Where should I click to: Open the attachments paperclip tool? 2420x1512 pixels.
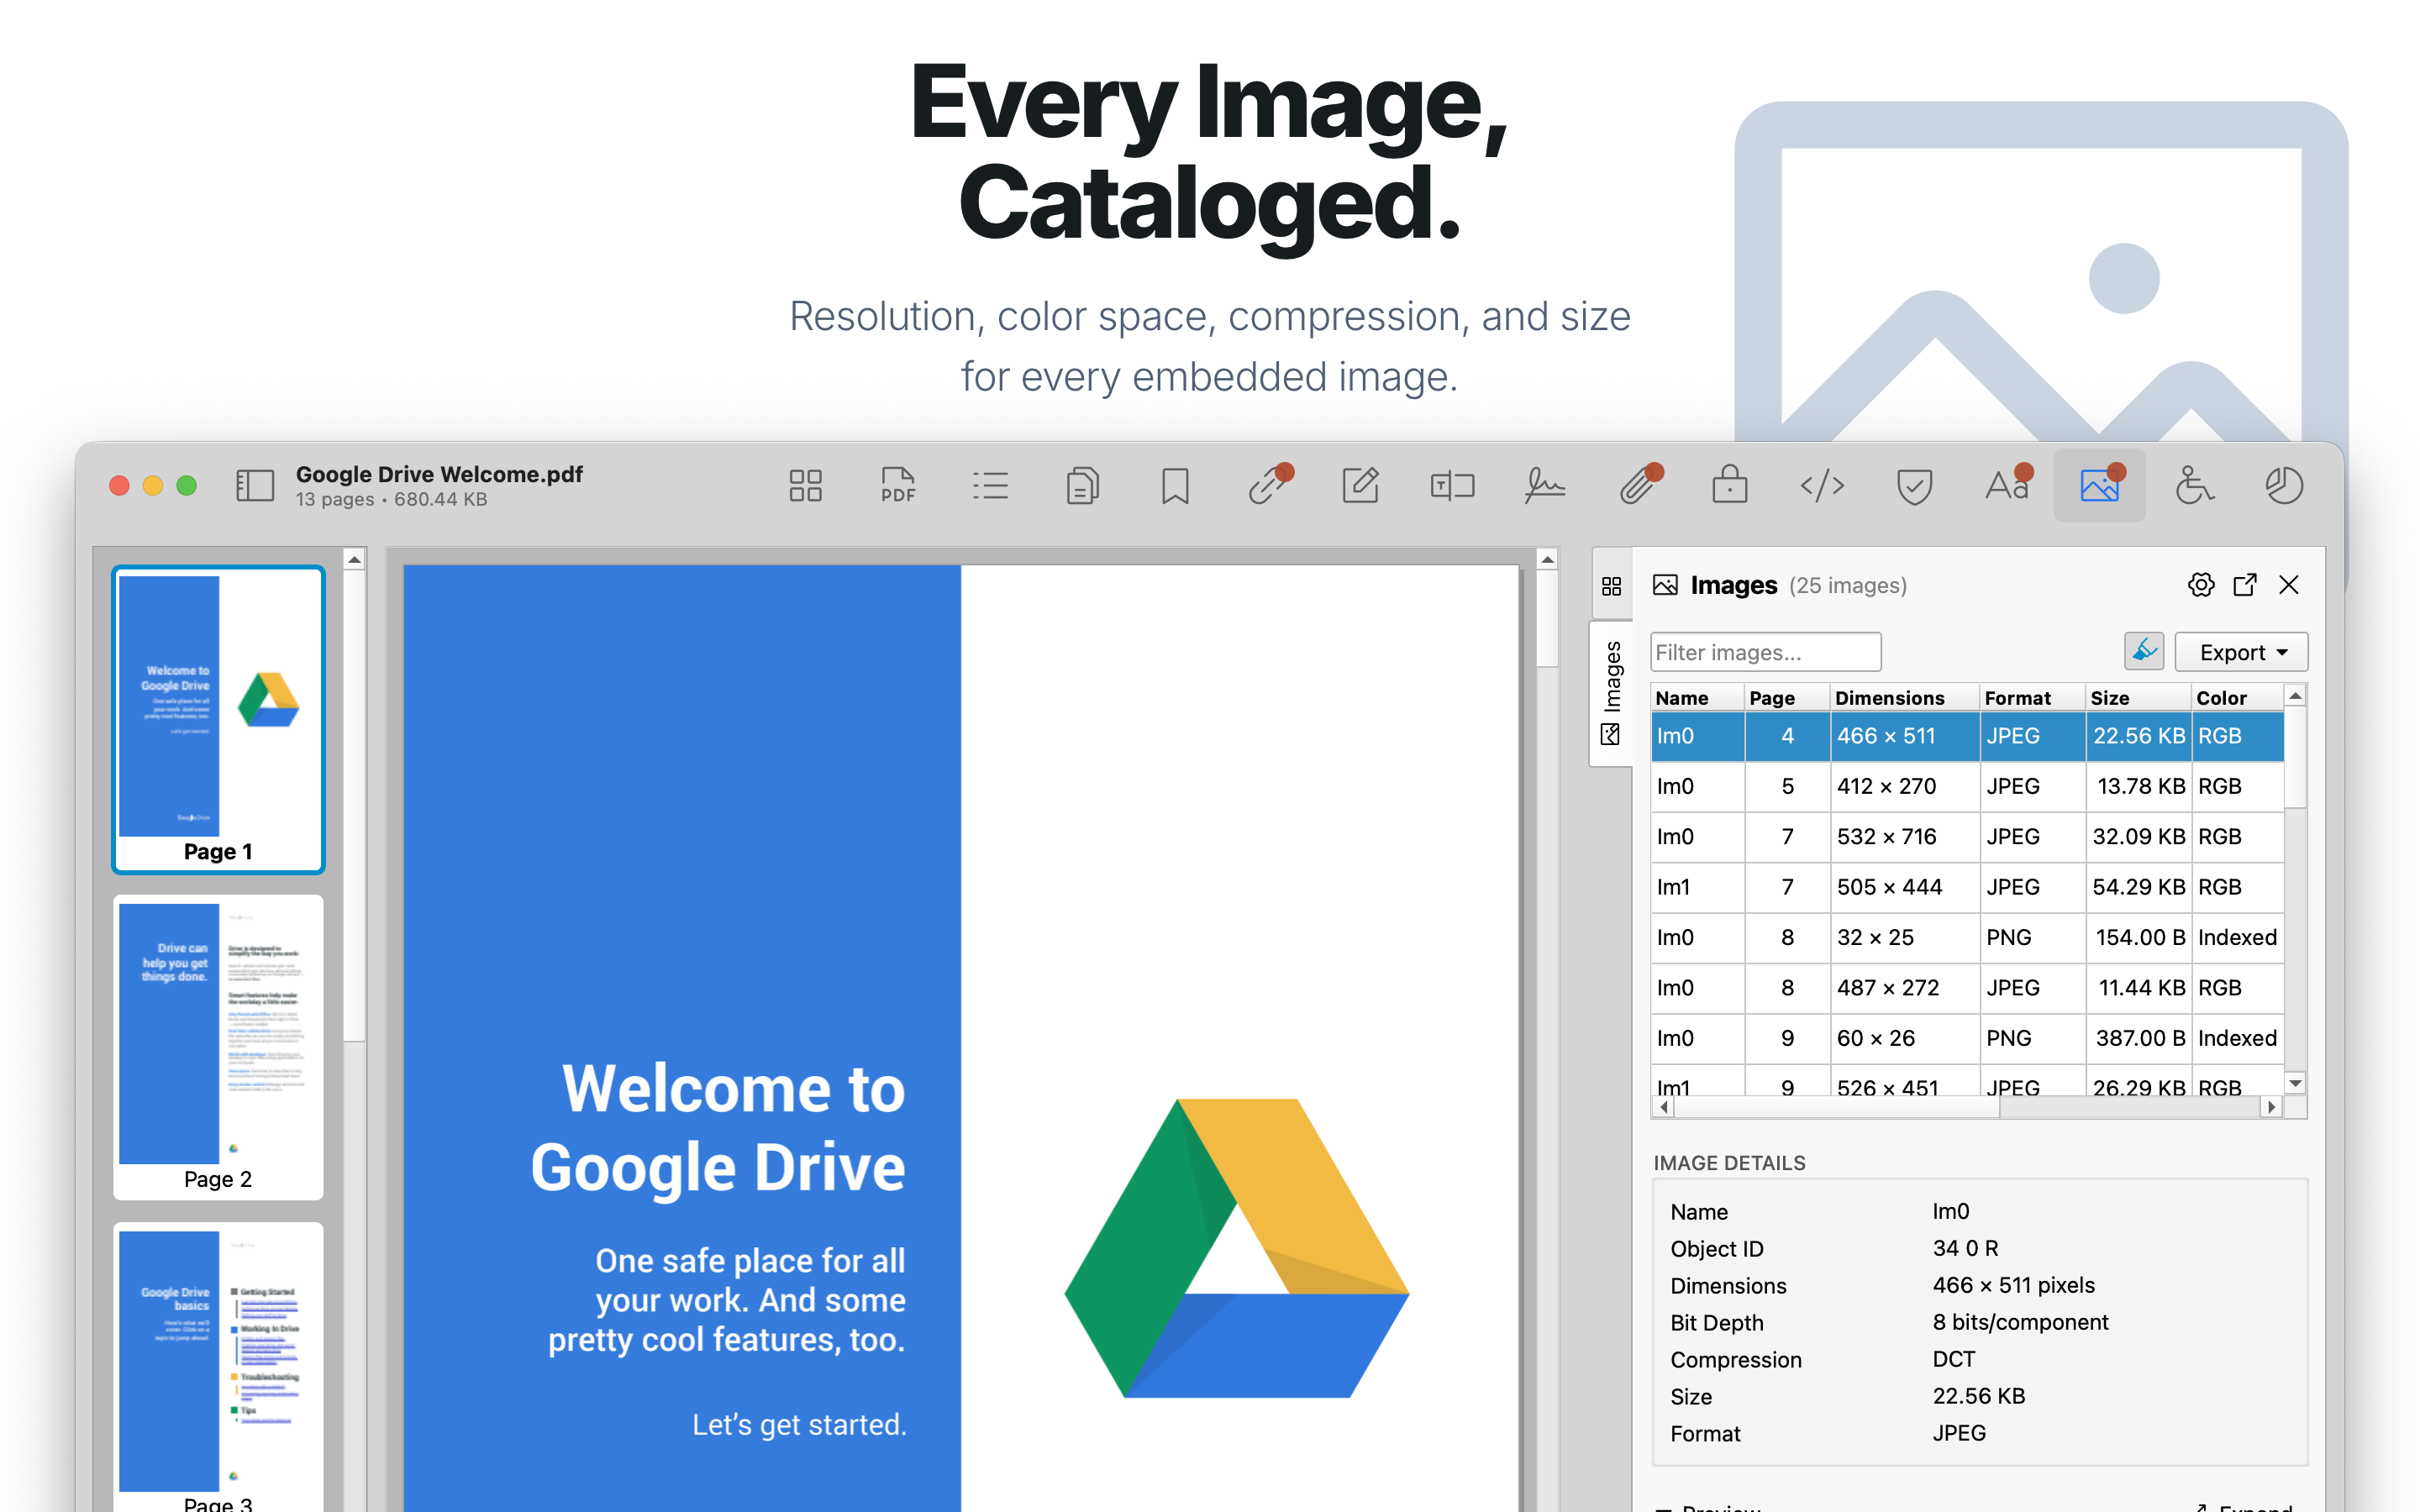coord(1640,485)
